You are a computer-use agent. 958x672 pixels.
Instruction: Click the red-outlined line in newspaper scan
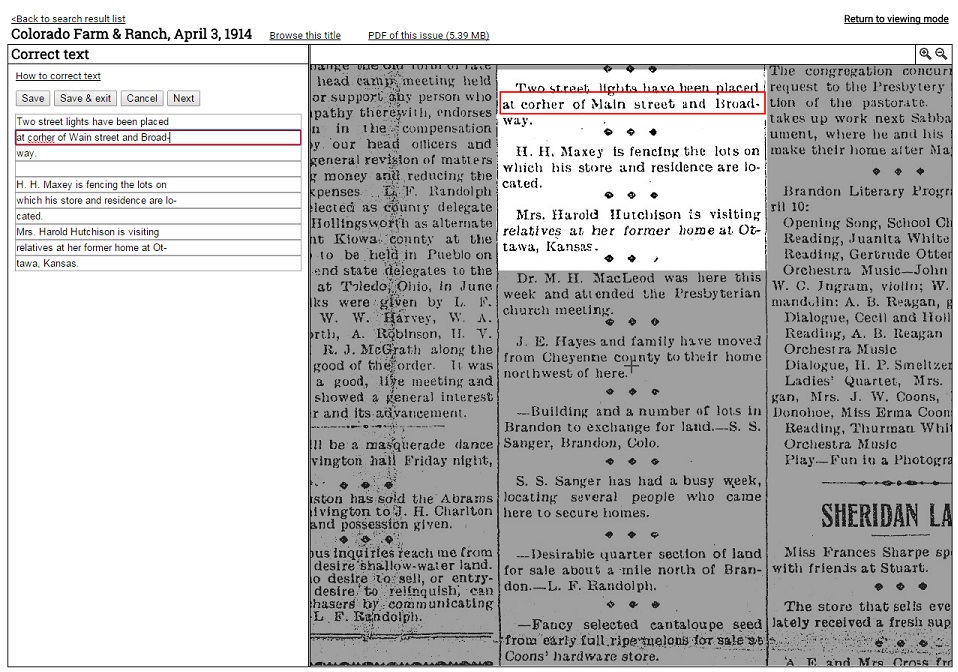632,104
